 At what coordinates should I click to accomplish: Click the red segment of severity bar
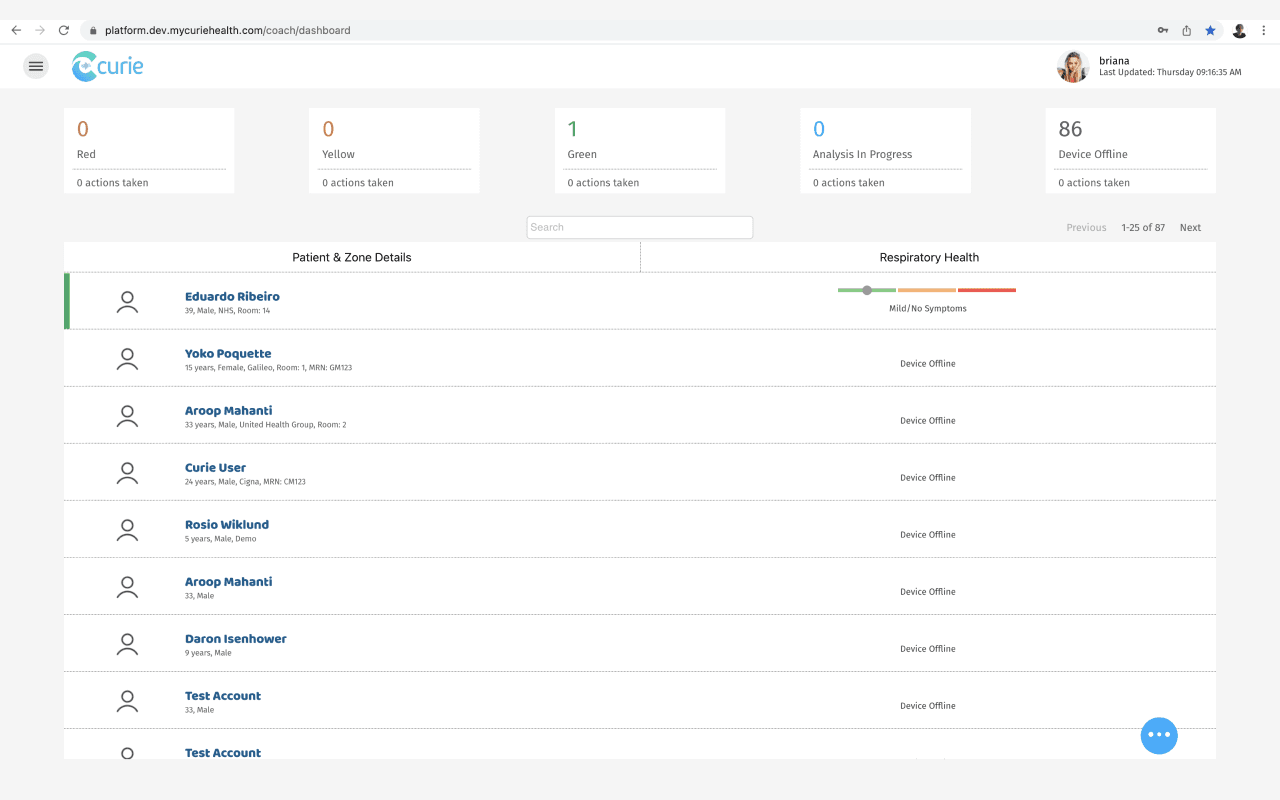pyautogui.click(x=987, y=290)
